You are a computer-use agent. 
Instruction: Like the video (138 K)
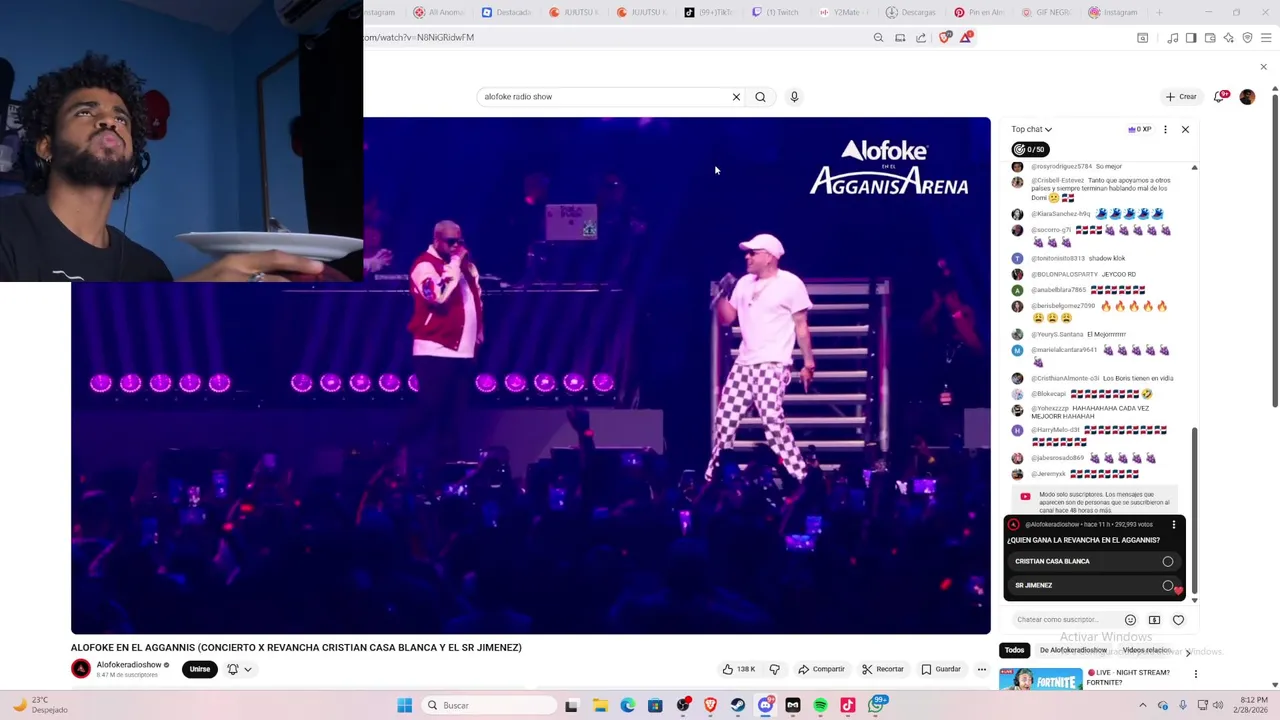[739, 669]
